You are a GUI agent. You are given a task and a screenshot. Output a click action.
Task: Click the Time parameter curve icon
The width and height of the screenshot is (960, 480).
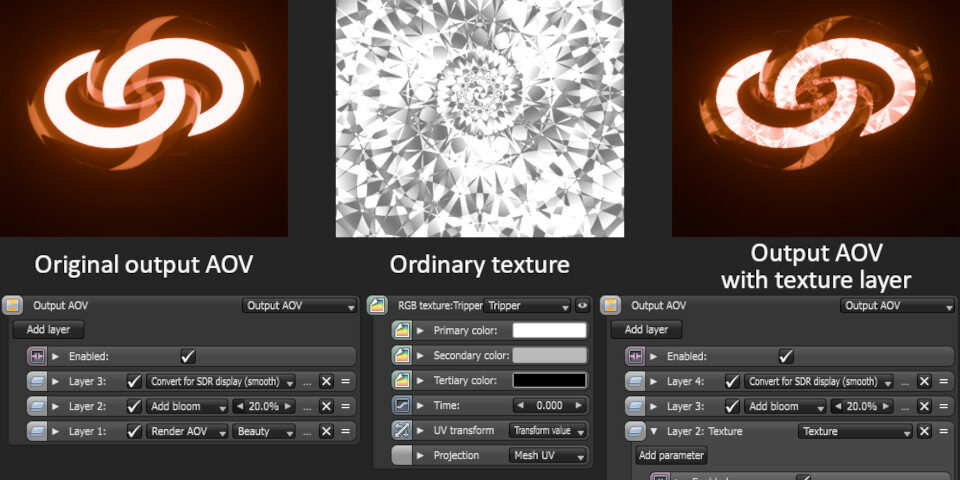click(x=402, y=405)
